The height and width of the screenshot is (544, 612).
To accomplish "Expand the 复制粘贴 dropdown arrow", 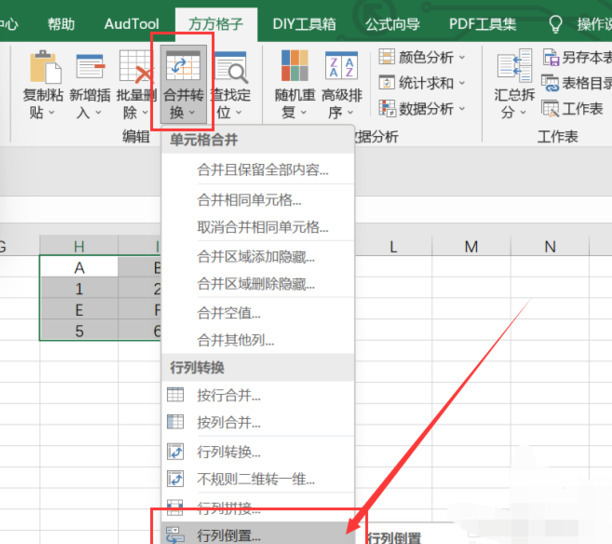I will (52, 113).
